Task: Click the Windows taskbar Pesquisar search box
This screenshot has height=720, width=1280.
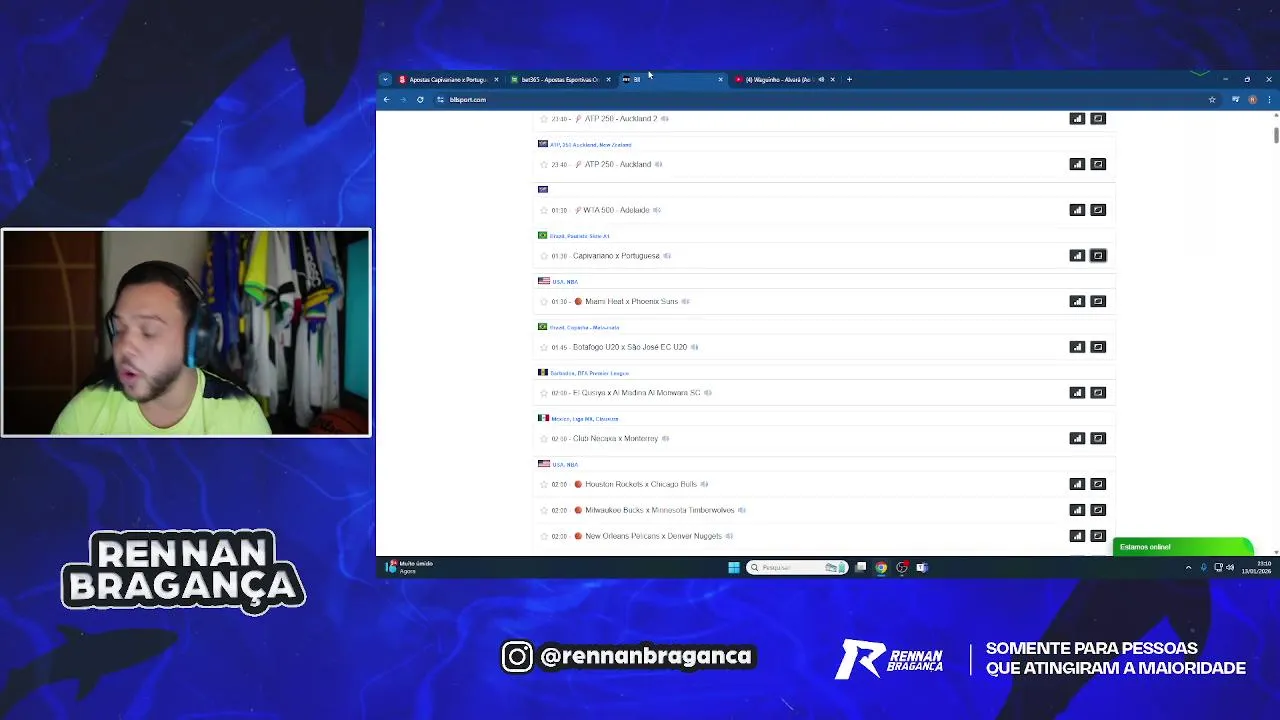Action: point(797,567)
